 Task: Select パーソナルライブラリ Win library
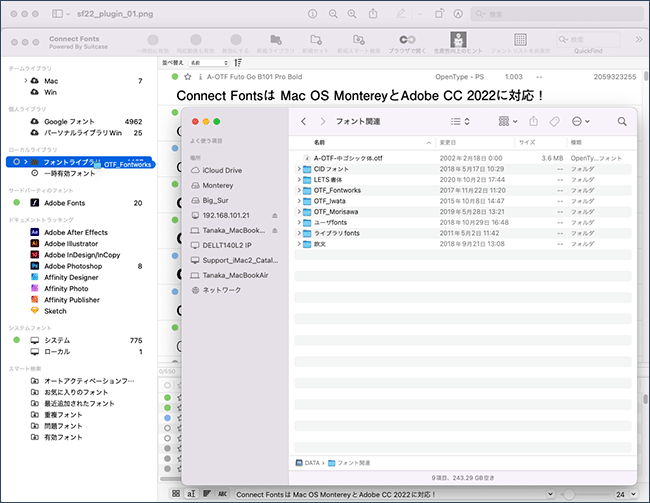click(83, 133)
